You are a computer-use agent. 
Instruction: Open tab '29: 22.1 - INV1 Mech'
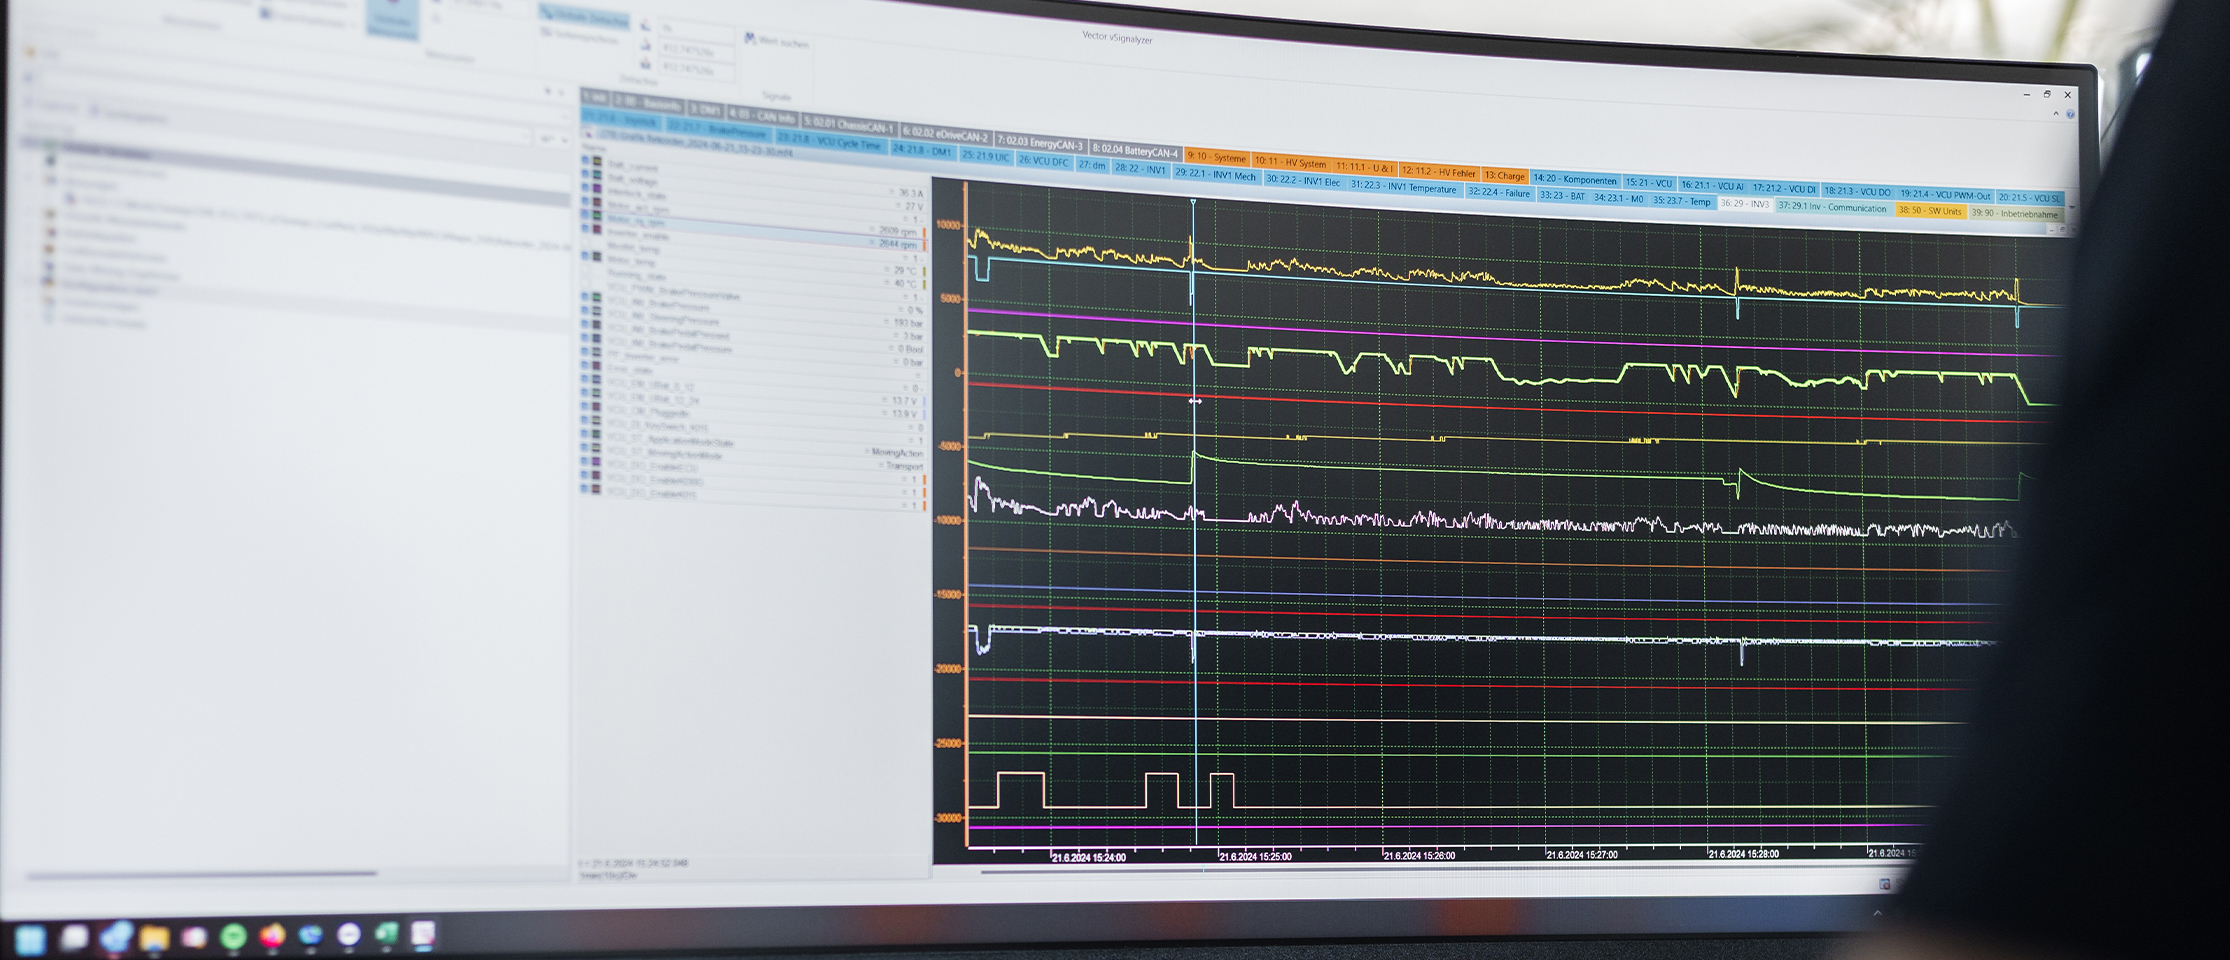[x=1216, y=175]
